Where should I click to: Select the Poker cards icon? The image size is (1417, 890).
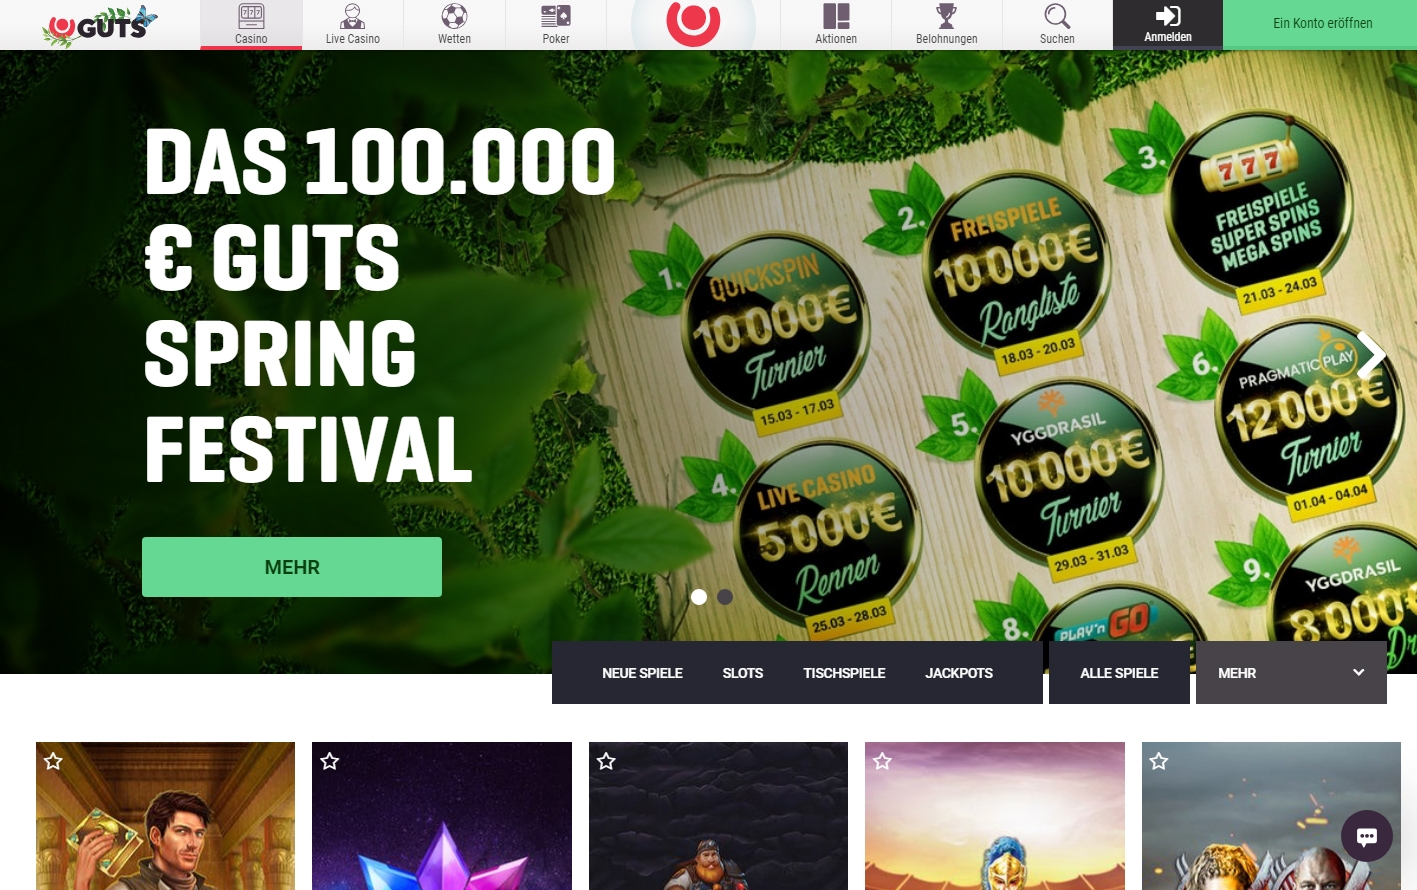tap(556, 16)
